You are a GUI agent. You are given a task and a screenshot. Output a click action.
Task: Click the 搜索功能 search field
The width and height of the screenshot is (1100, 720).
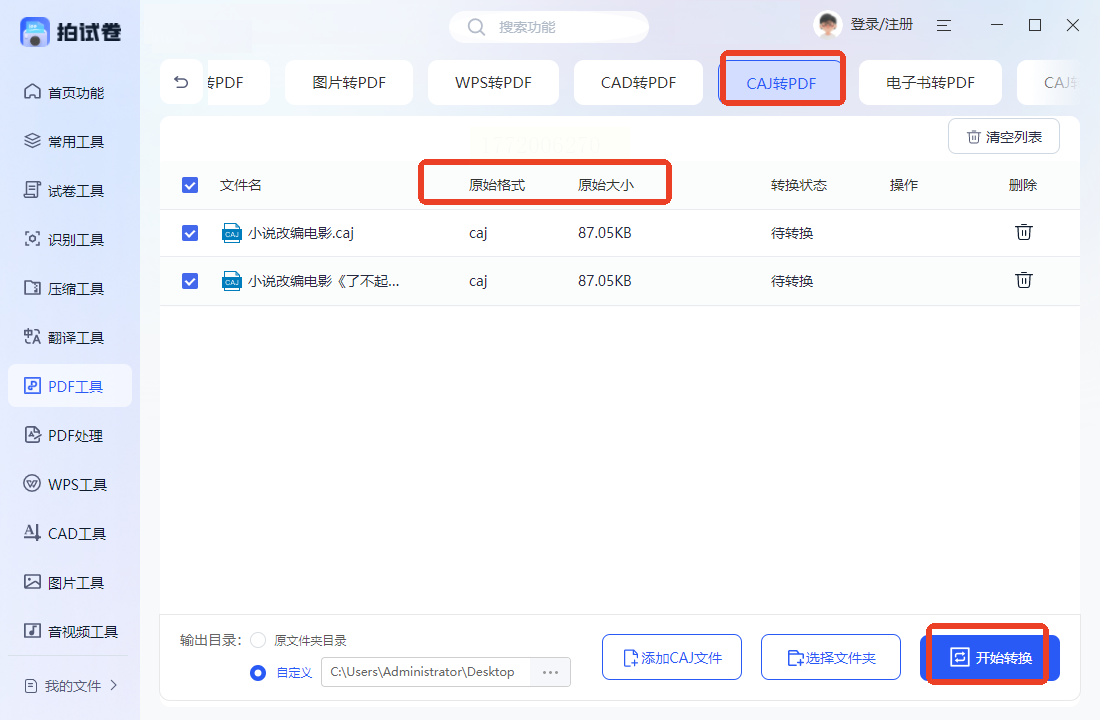point(548,27)
